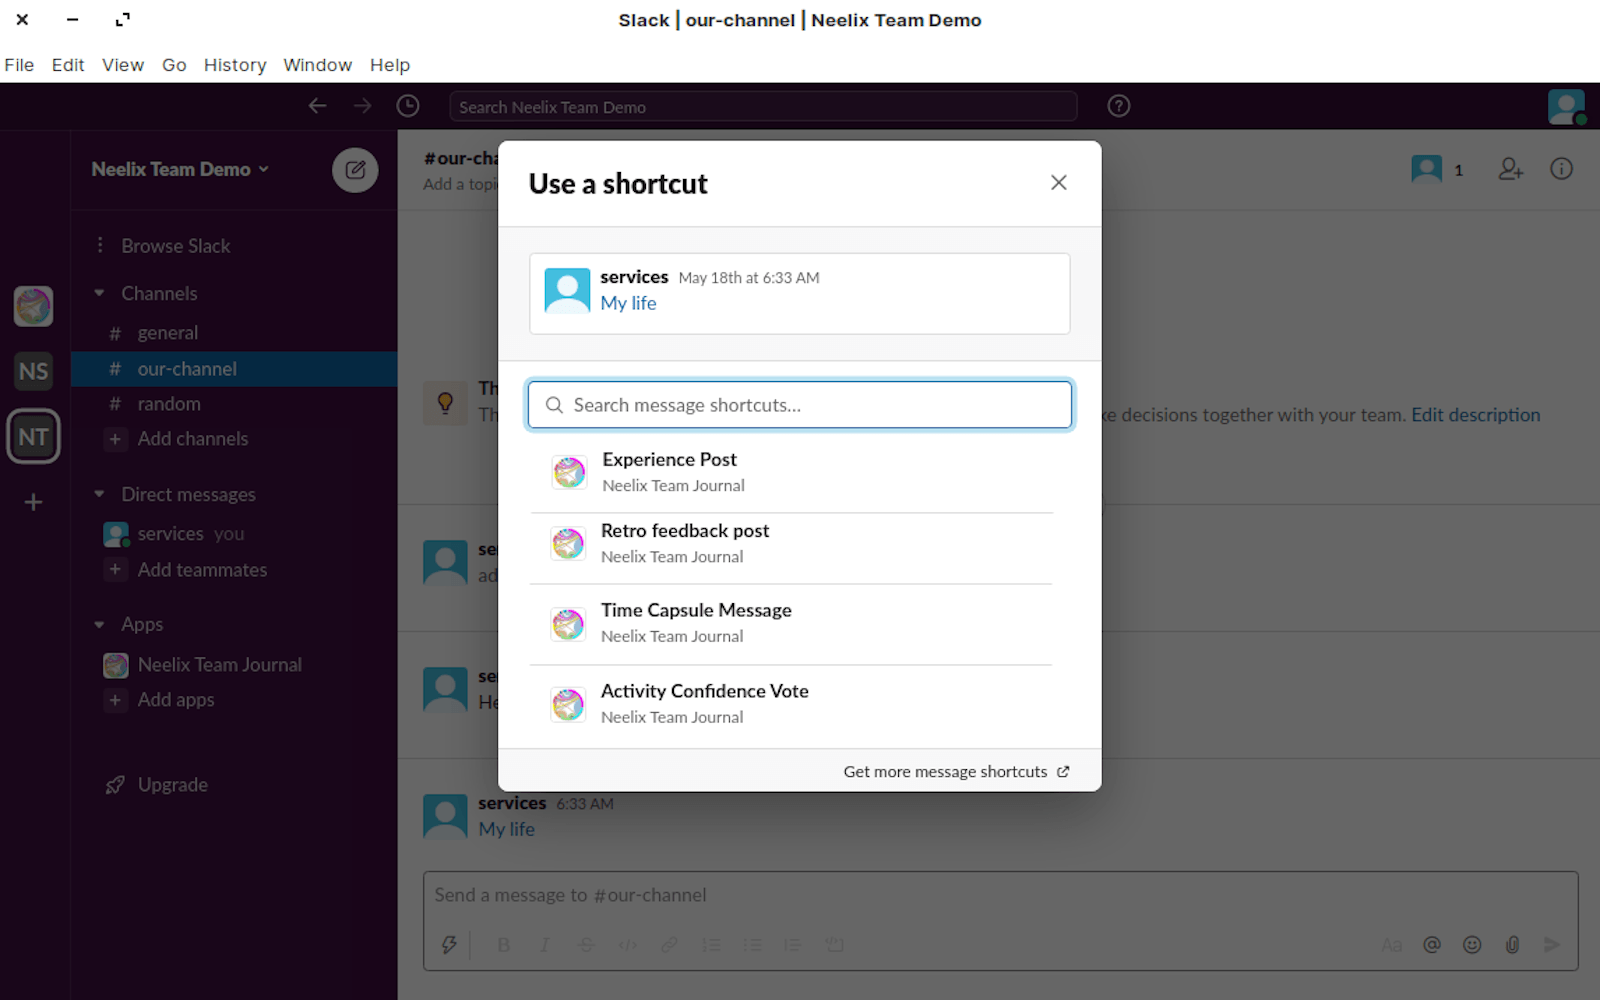Toggle bold formatting in composer
1600x1000 pixels.
504,945
